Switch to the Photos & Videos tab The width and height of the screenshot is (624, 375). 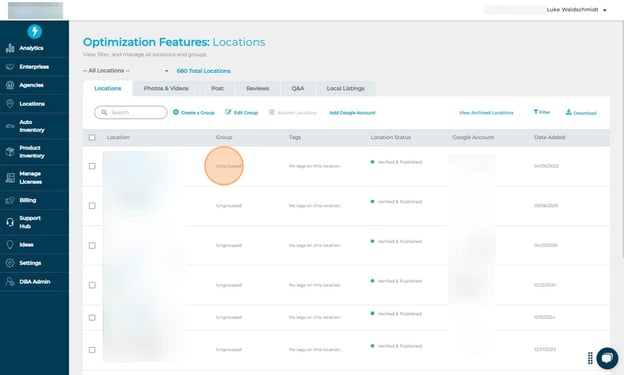[166, 88]
